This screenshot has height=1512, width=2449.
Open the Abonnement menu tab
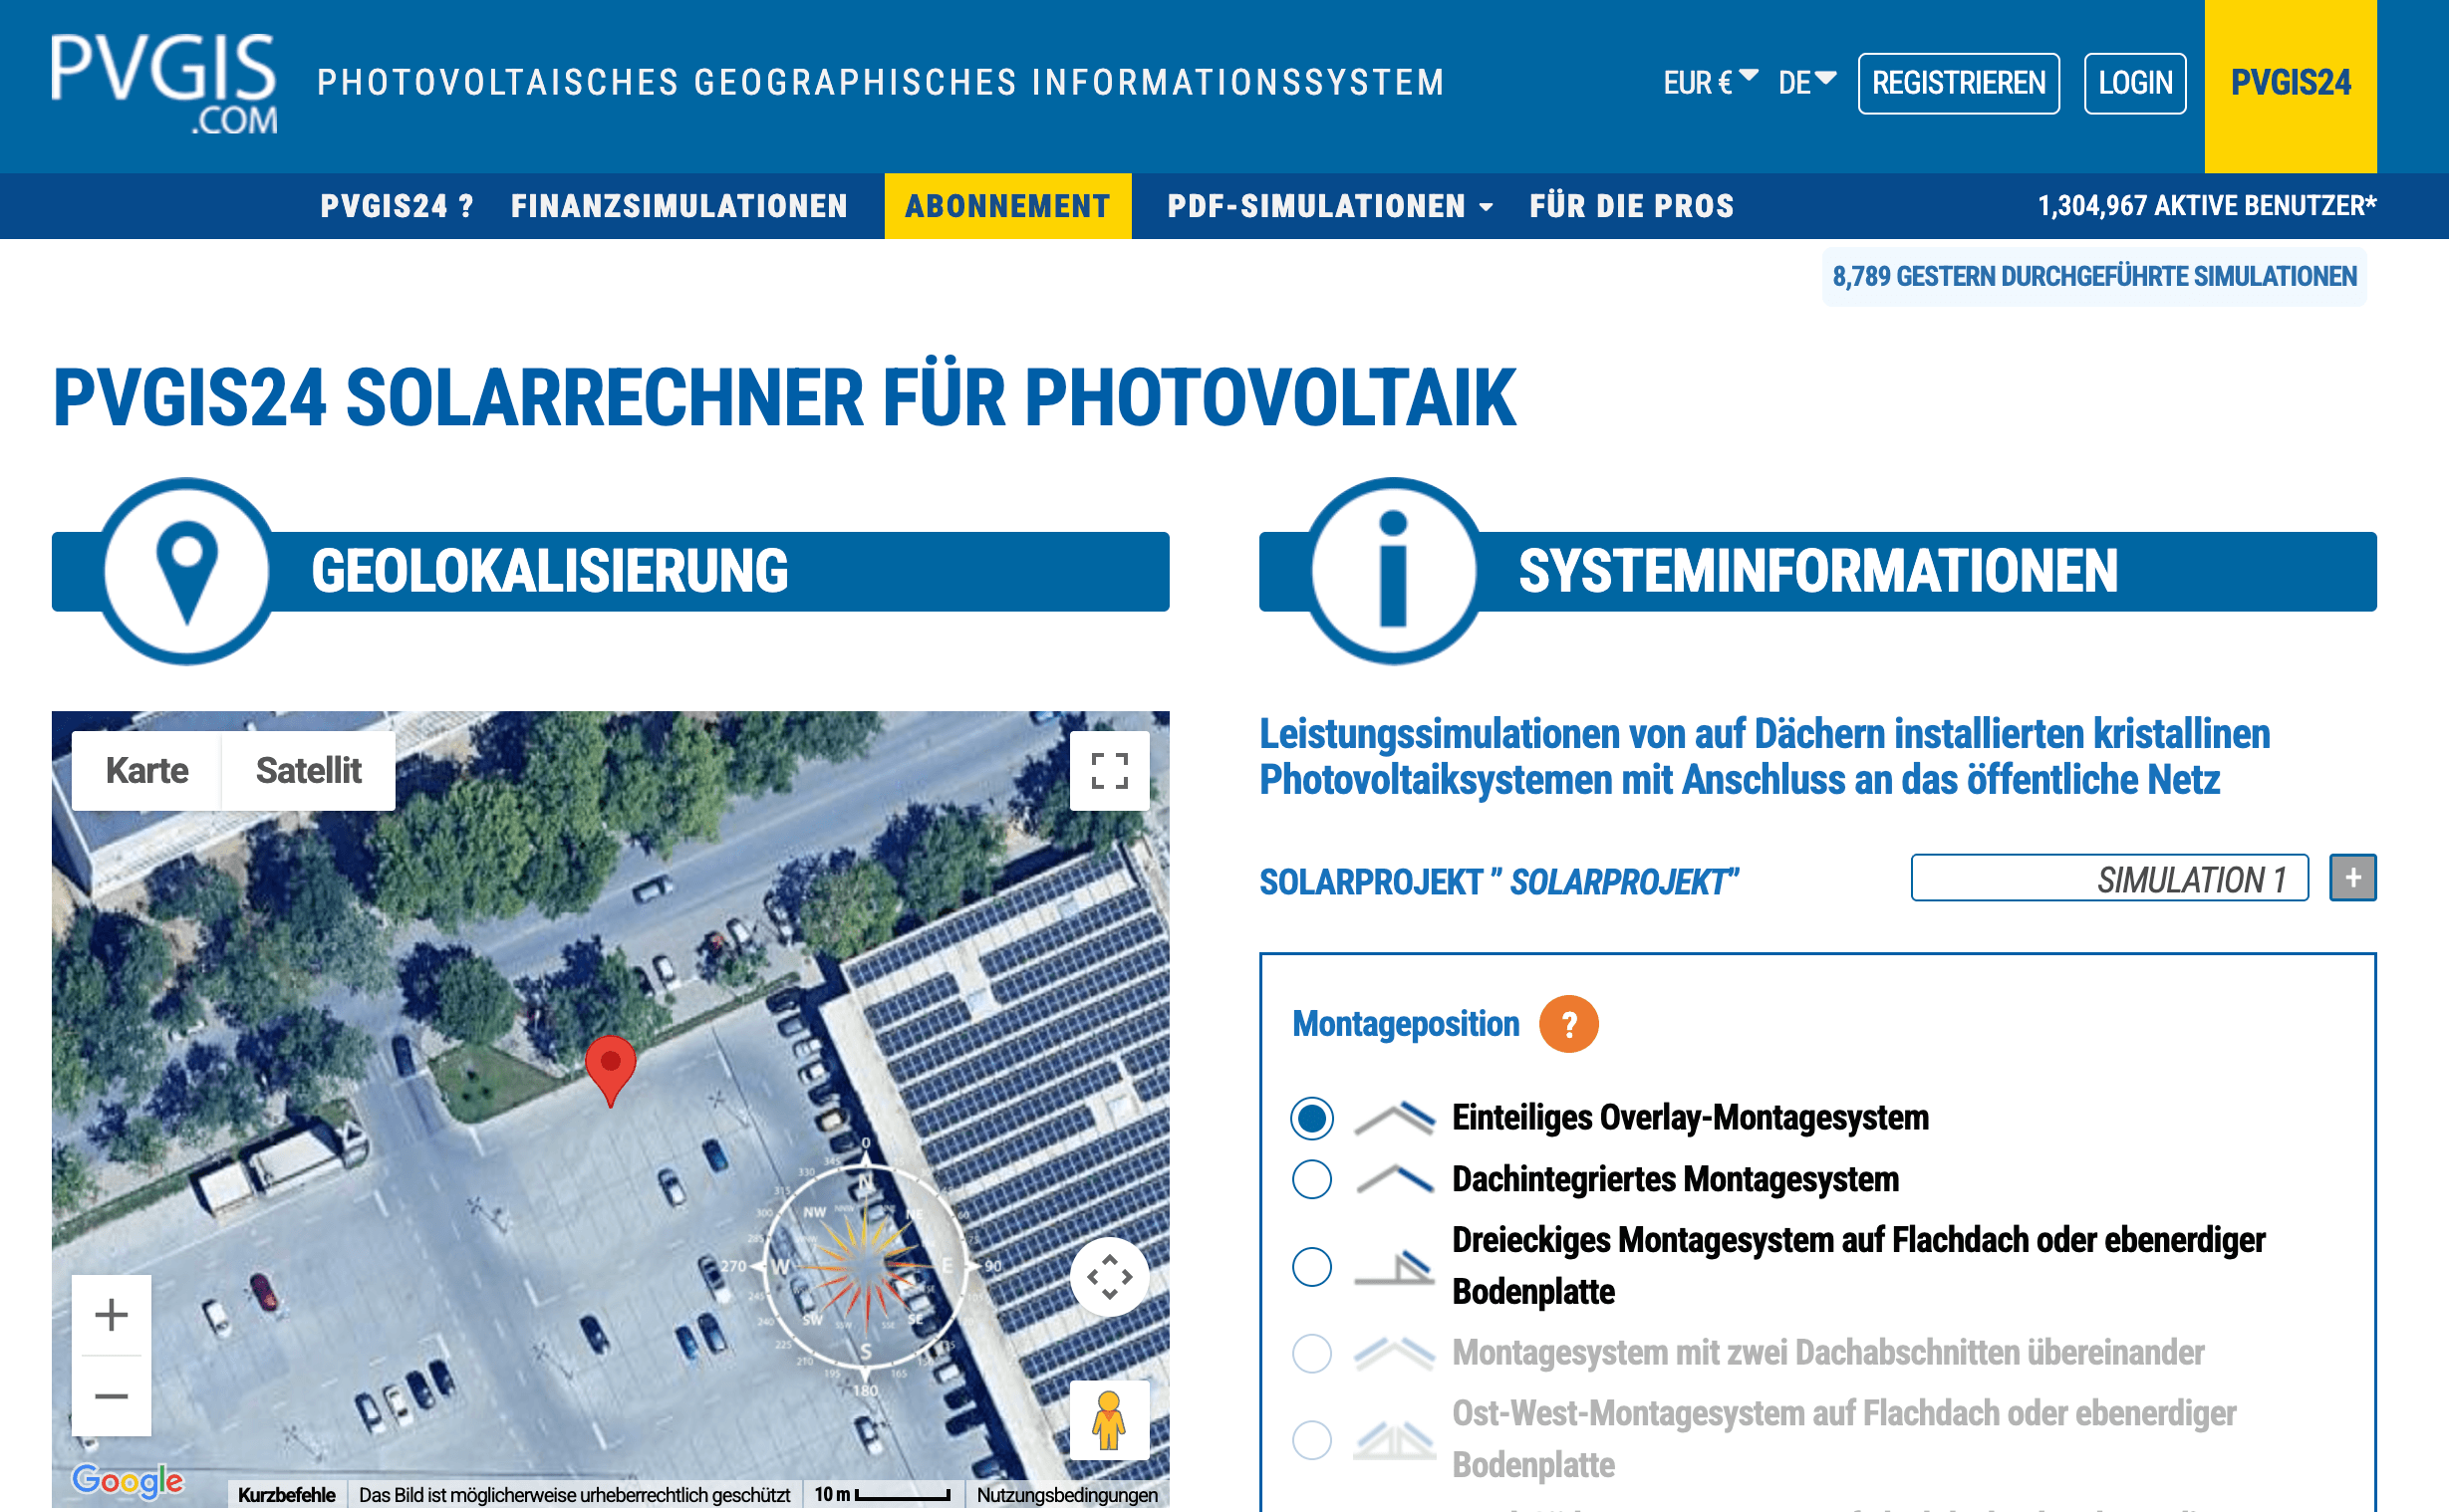(x=1007, y=206)
